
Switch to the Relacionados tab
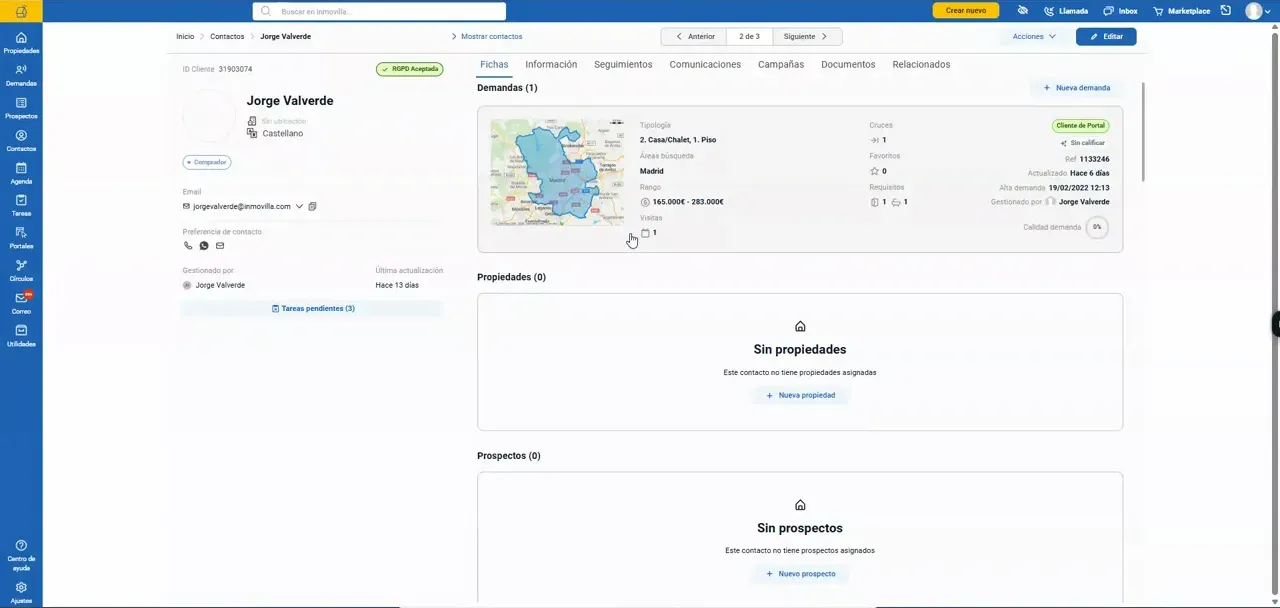tap(921, 65)
